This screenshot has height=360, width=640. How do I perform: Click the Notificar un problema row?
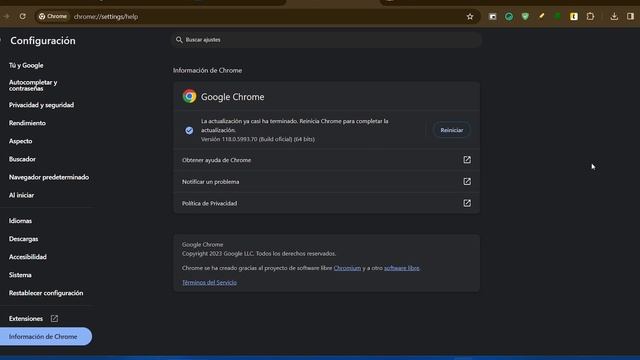point(327,182)
